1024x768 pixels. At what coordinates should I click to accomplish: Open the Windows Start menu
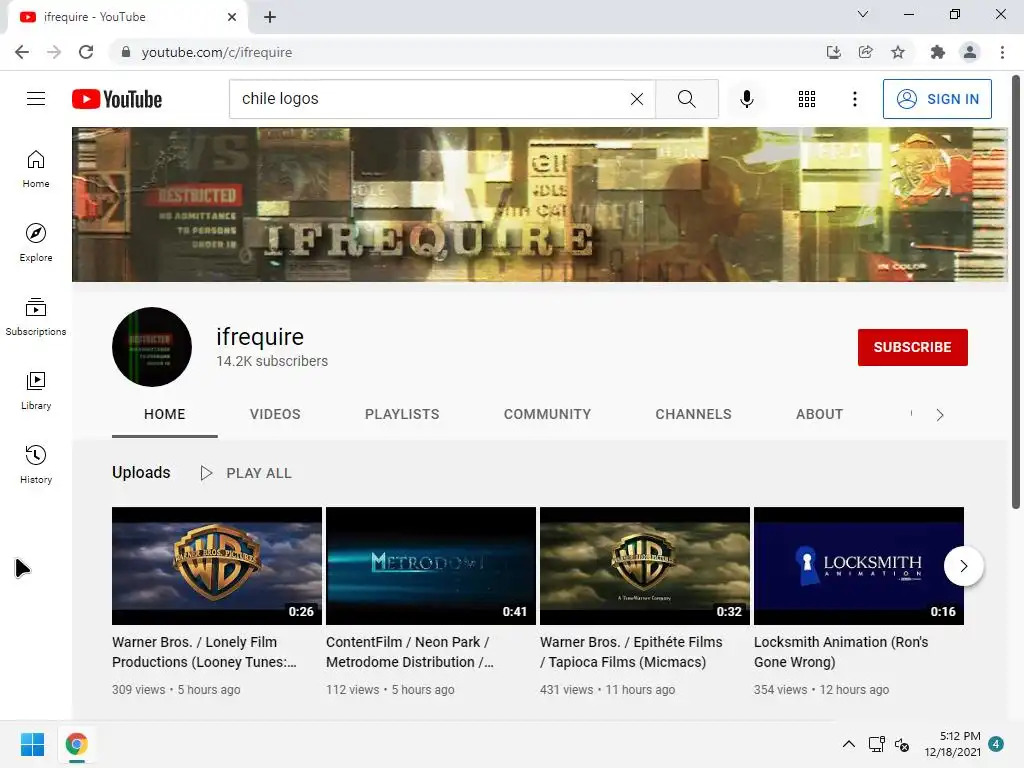[32, 744]
